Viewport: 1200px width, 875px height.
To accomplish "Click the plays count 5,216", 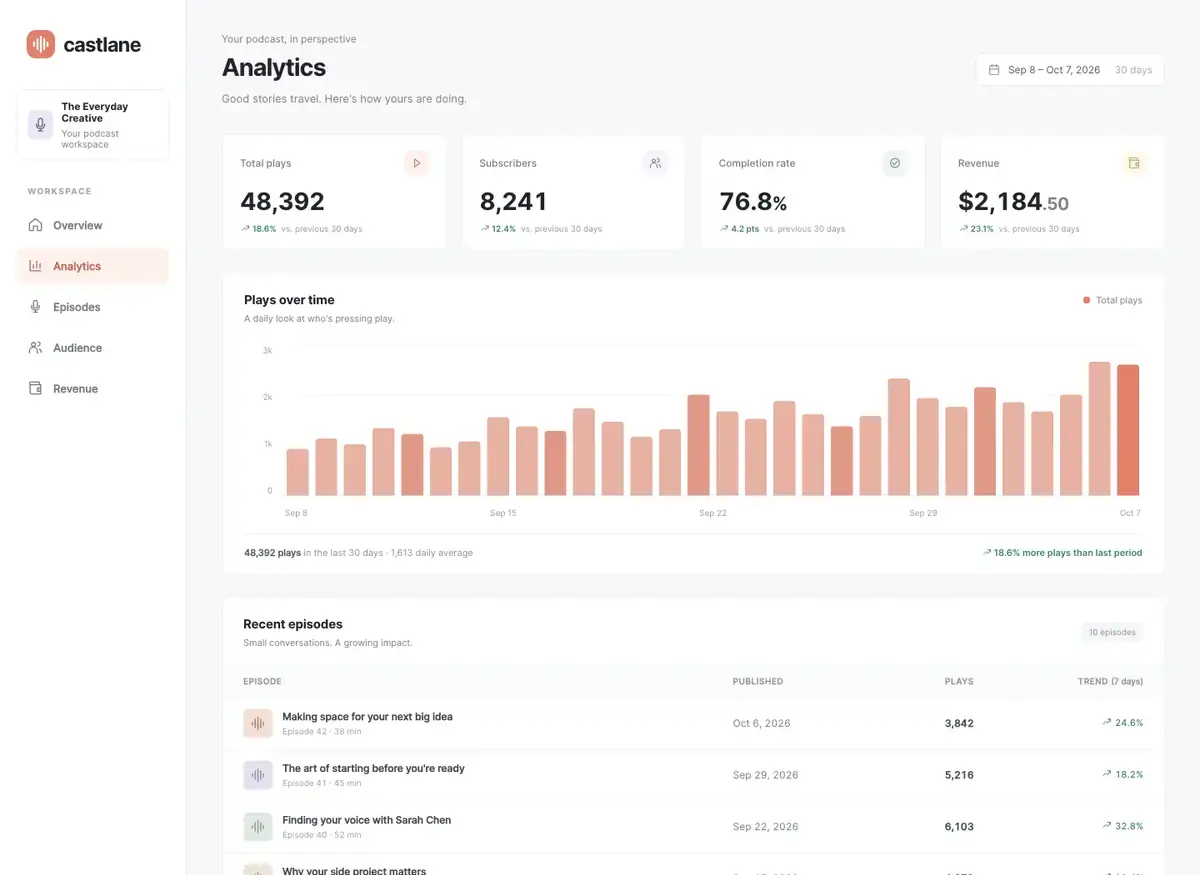I will pos(959,775).
